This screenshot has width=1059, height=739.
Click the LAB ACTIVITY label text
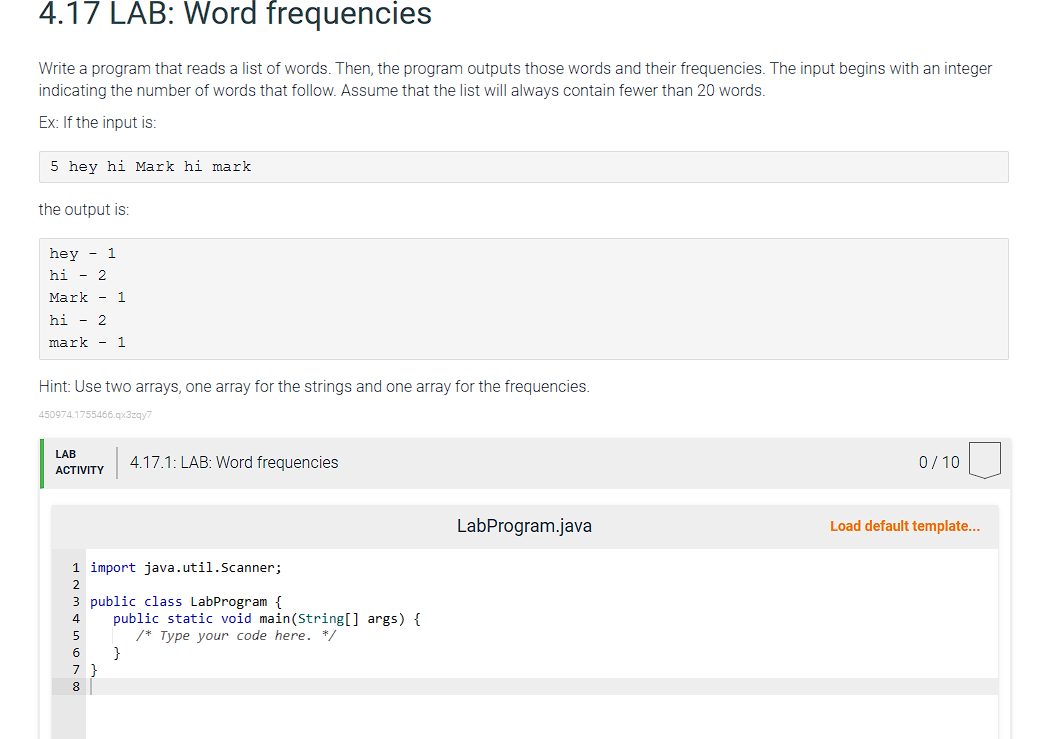79,461
